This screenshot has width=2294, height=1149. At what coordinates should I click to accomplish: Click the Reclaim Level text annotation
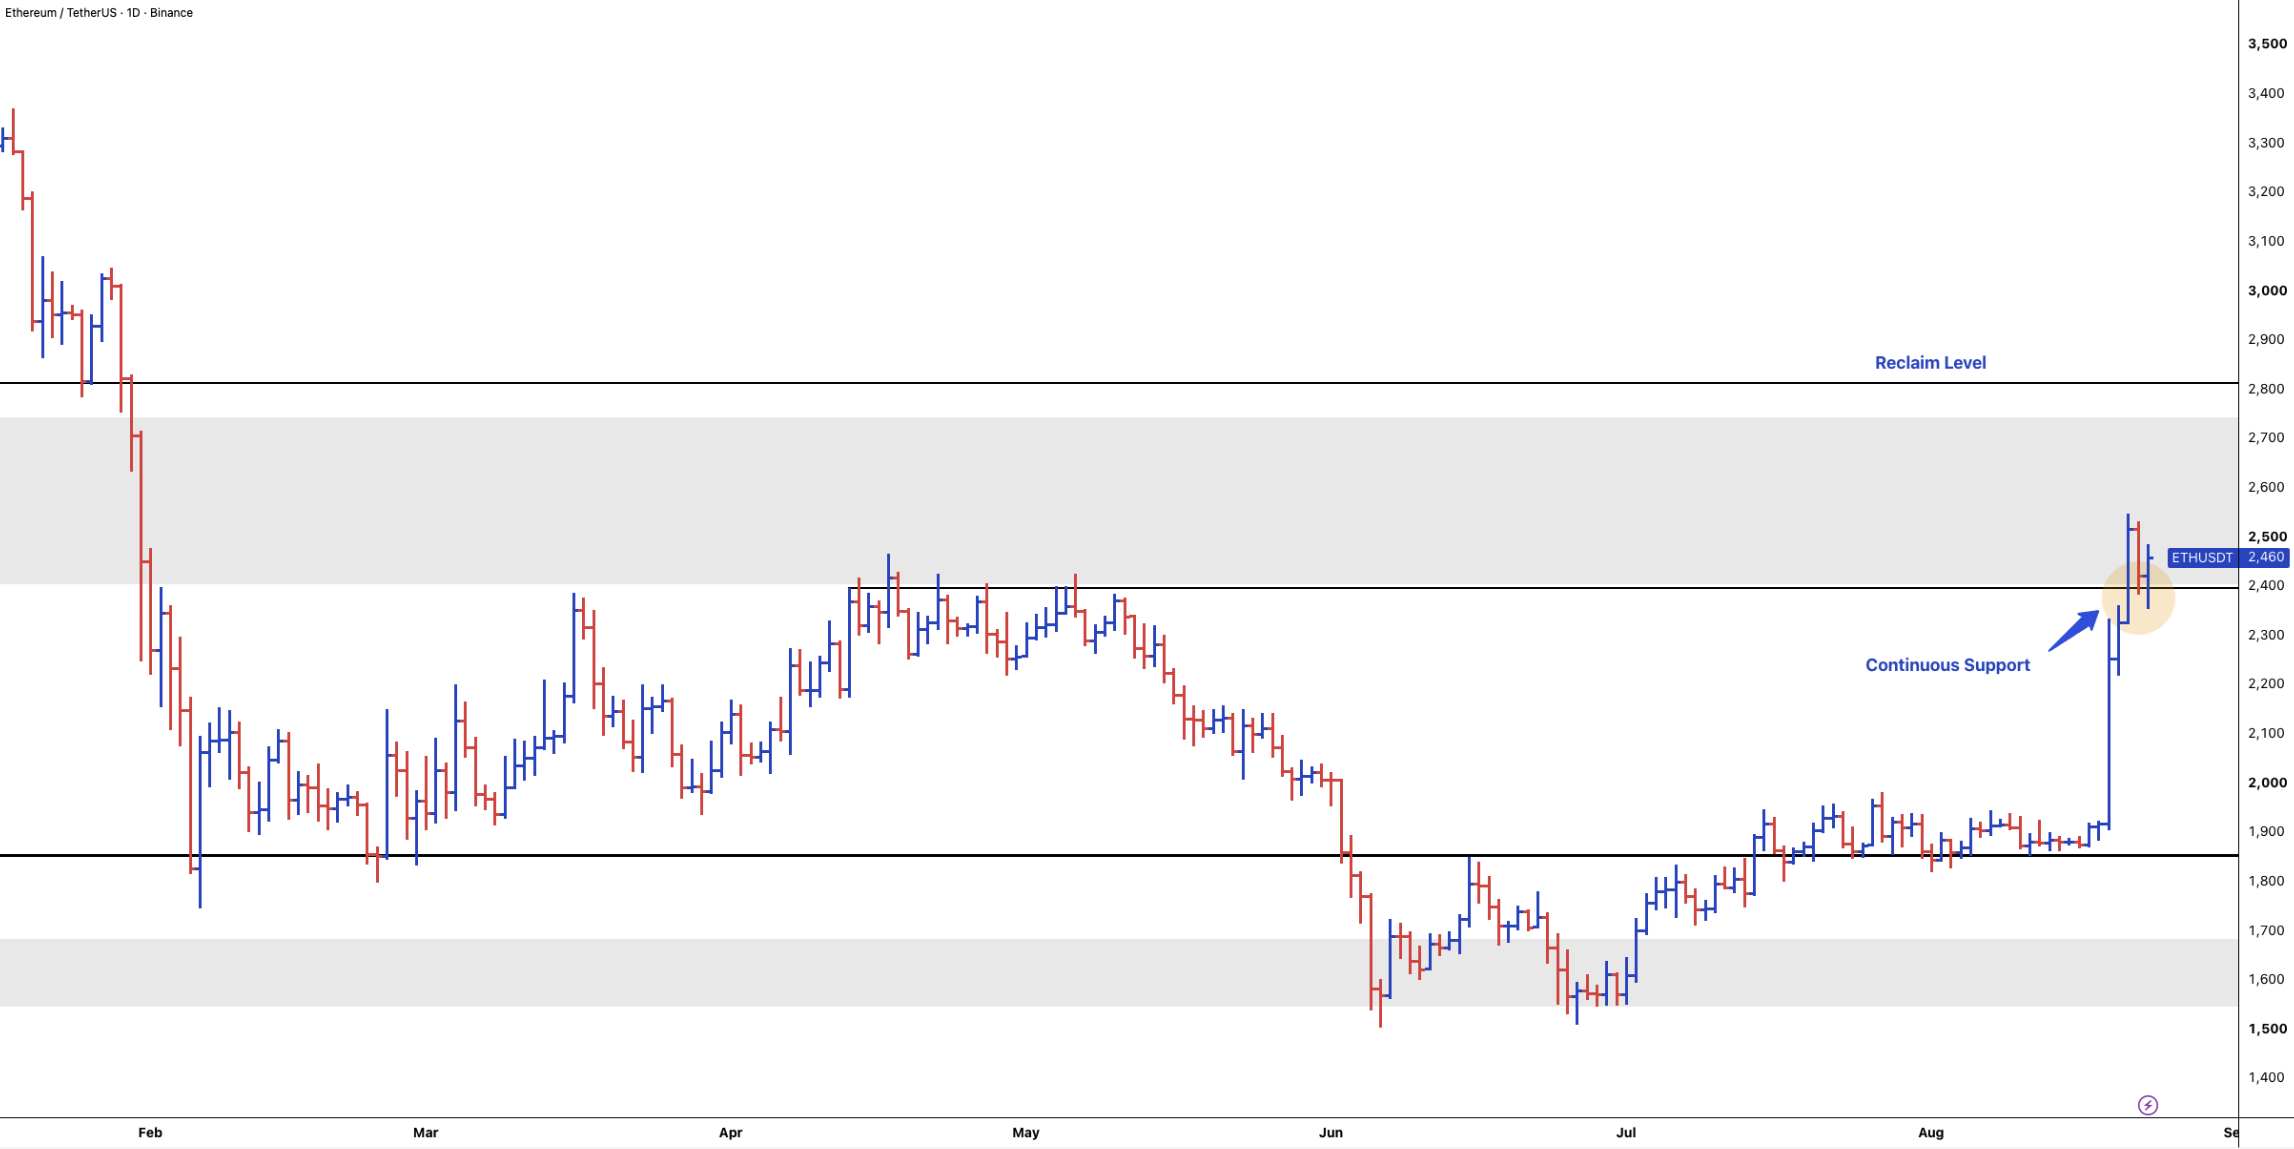tap(1930, 363)
